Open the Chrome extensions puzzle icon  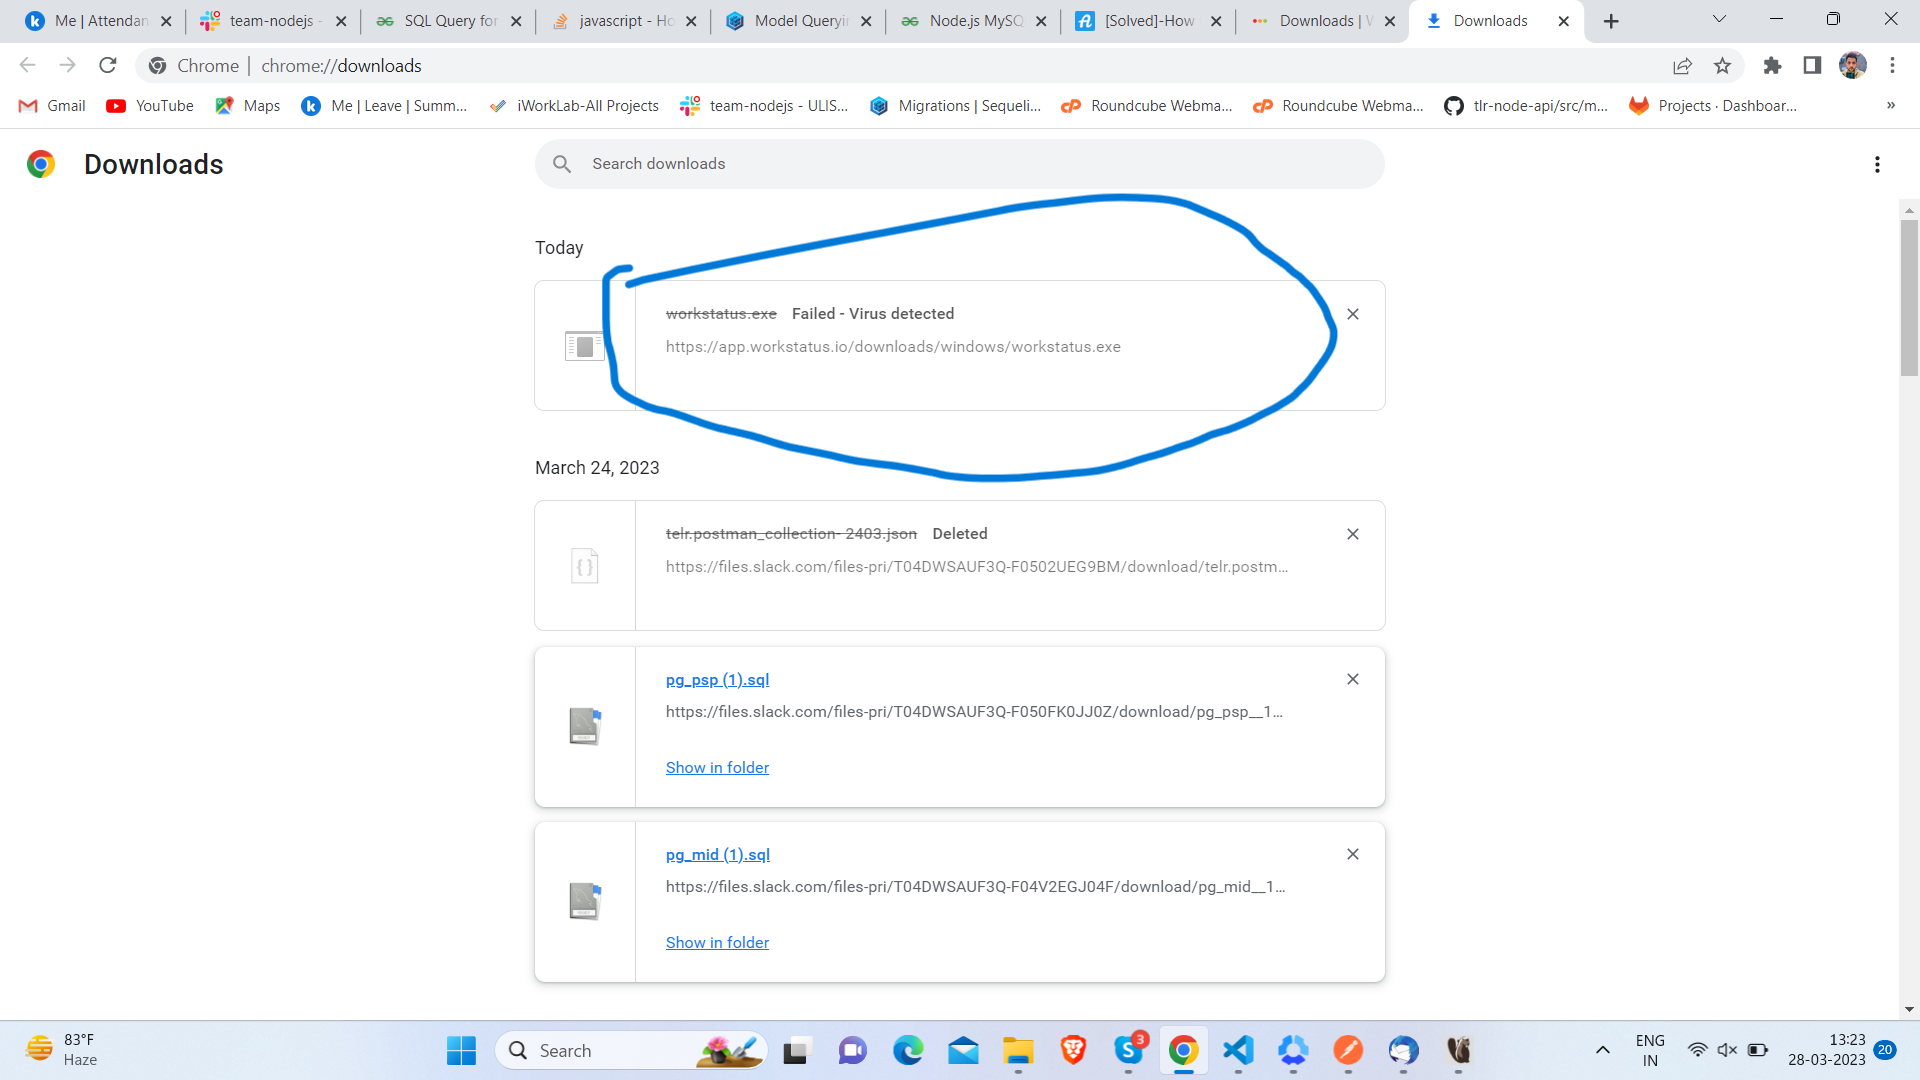coord(1772,66)
